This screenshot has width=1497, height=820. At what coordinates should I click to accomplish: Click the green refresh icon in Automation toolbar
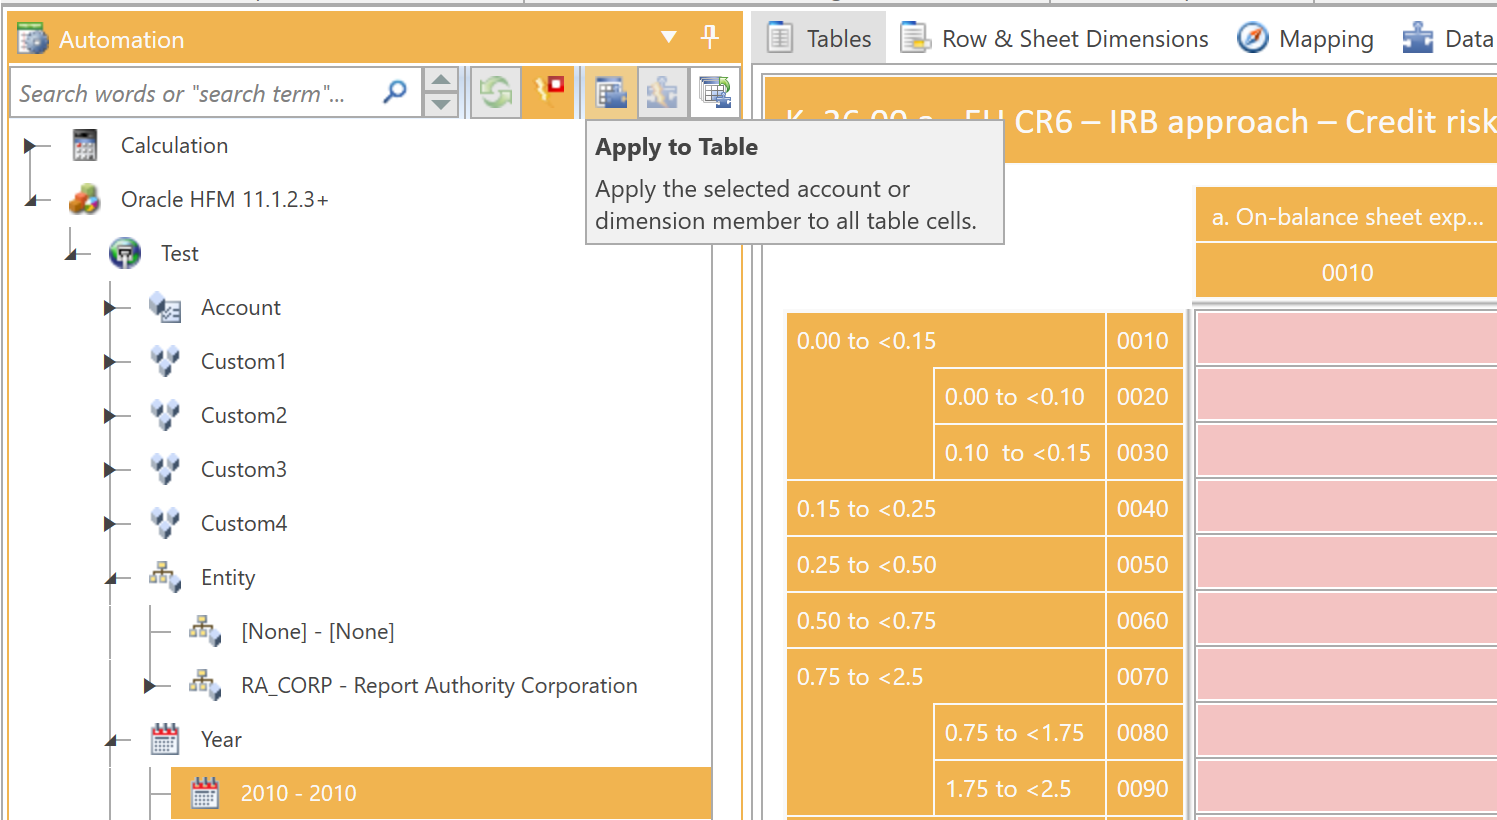[496, 93]
